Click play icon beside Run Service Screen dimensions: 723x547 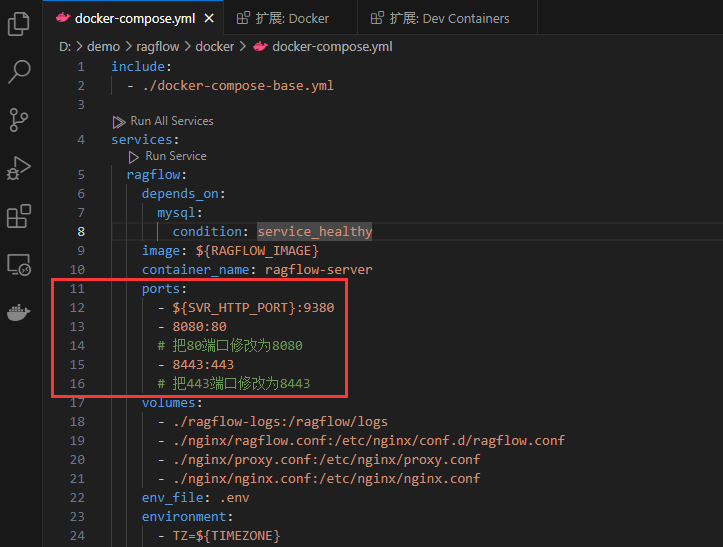pos(135,156)
